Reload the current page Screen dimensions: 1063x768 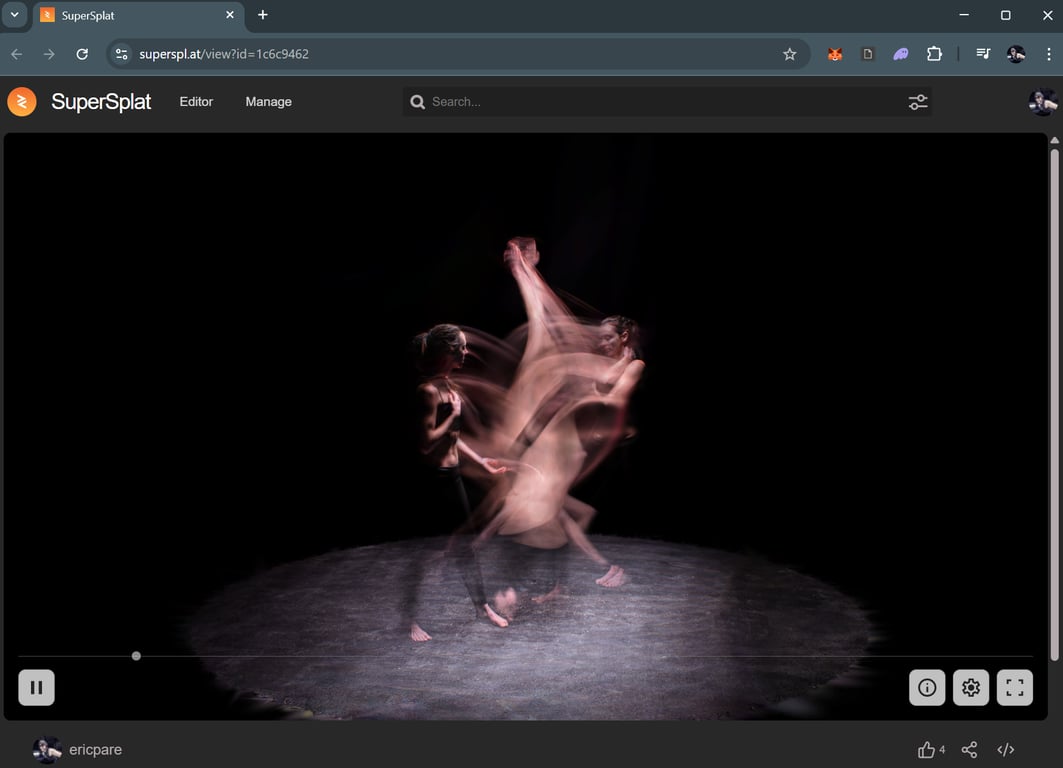coord(82,54)
